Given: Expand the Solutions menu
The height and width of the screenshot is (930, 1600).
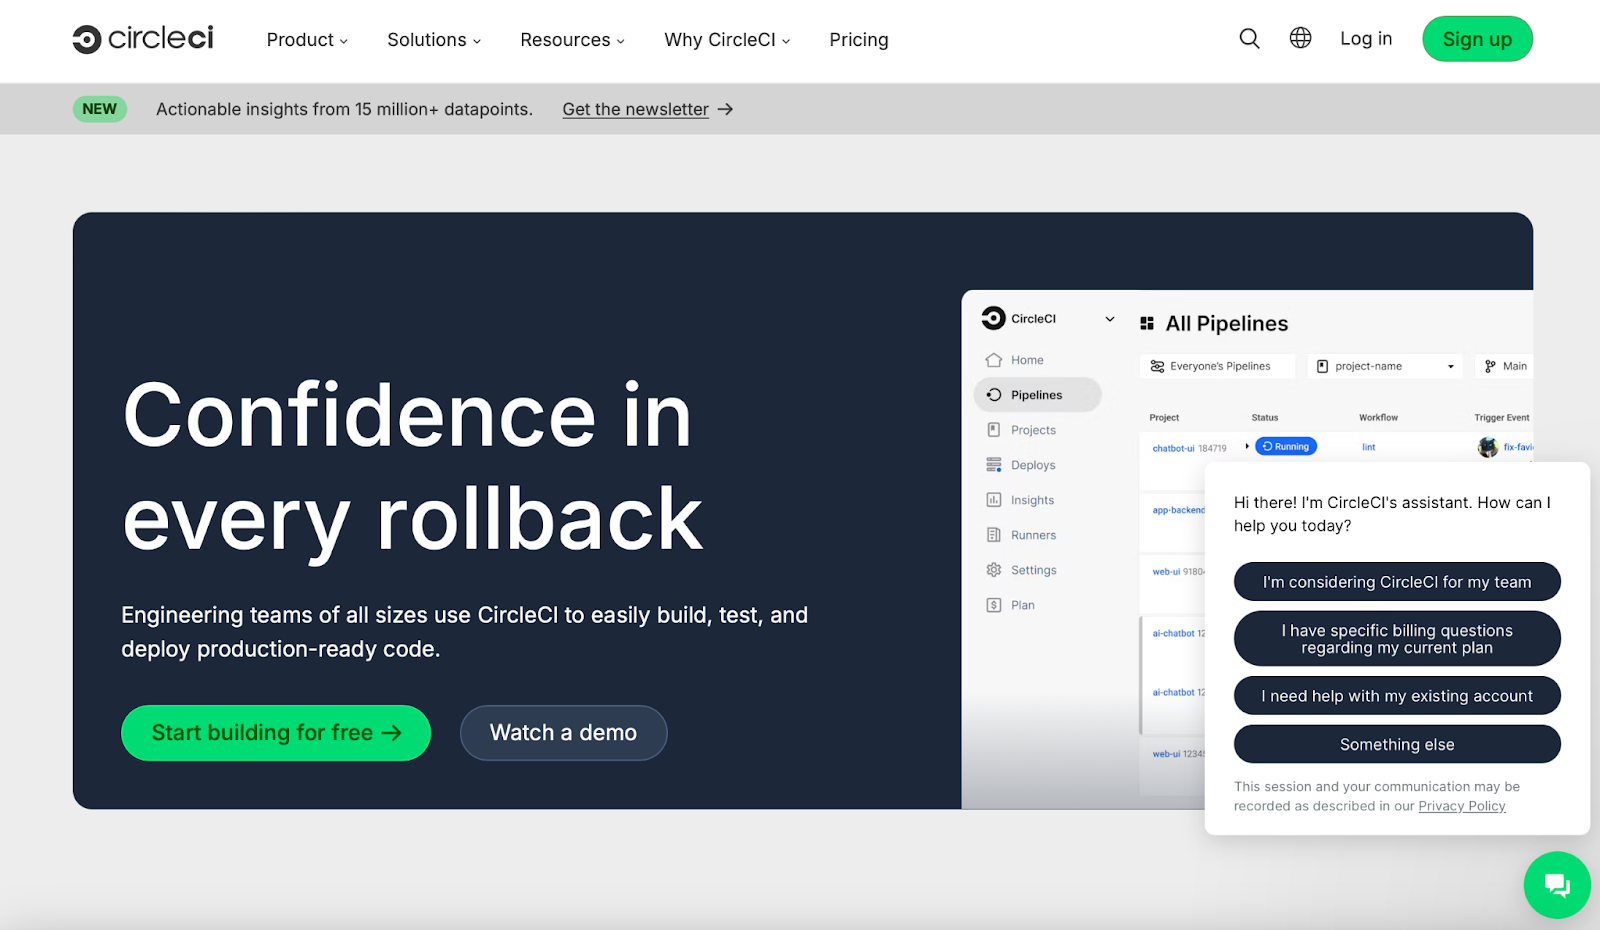Looking at the screenshot, I should [434, 40].
